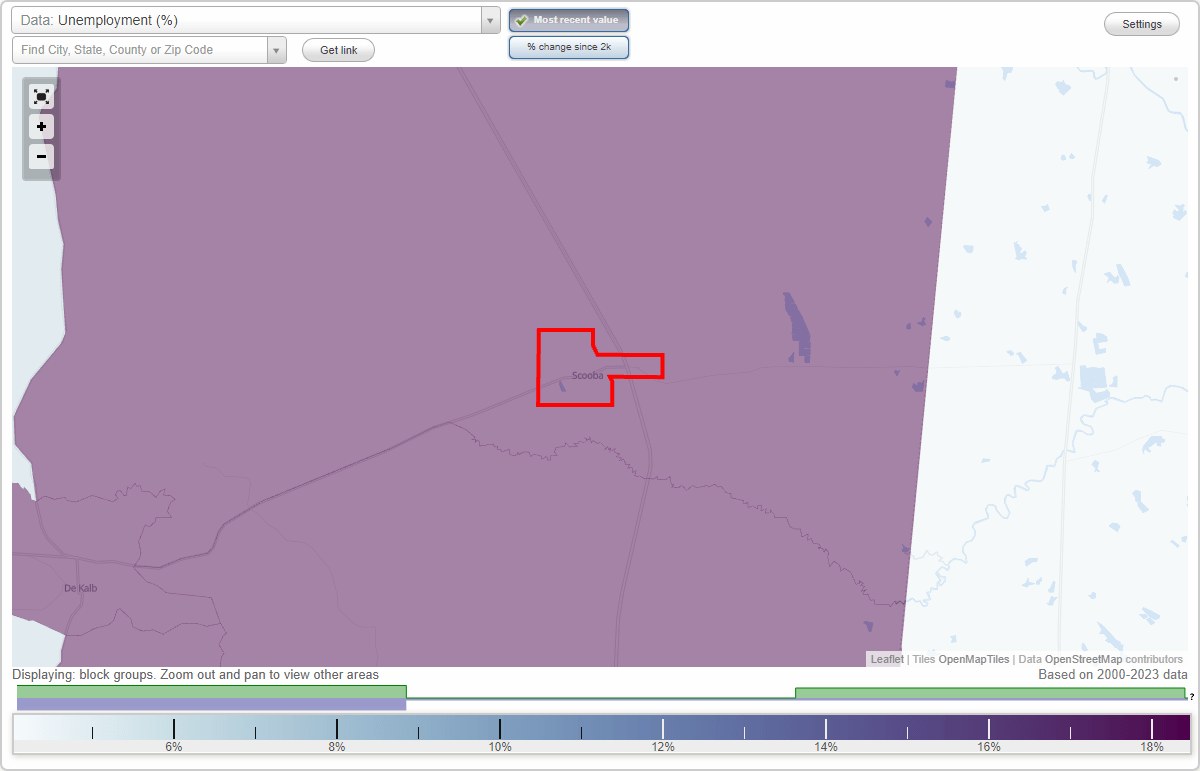Click the full-extent icon on the map toolbar
The height and width of the screenshot is (771, 1200).
(x=41, y=97)
